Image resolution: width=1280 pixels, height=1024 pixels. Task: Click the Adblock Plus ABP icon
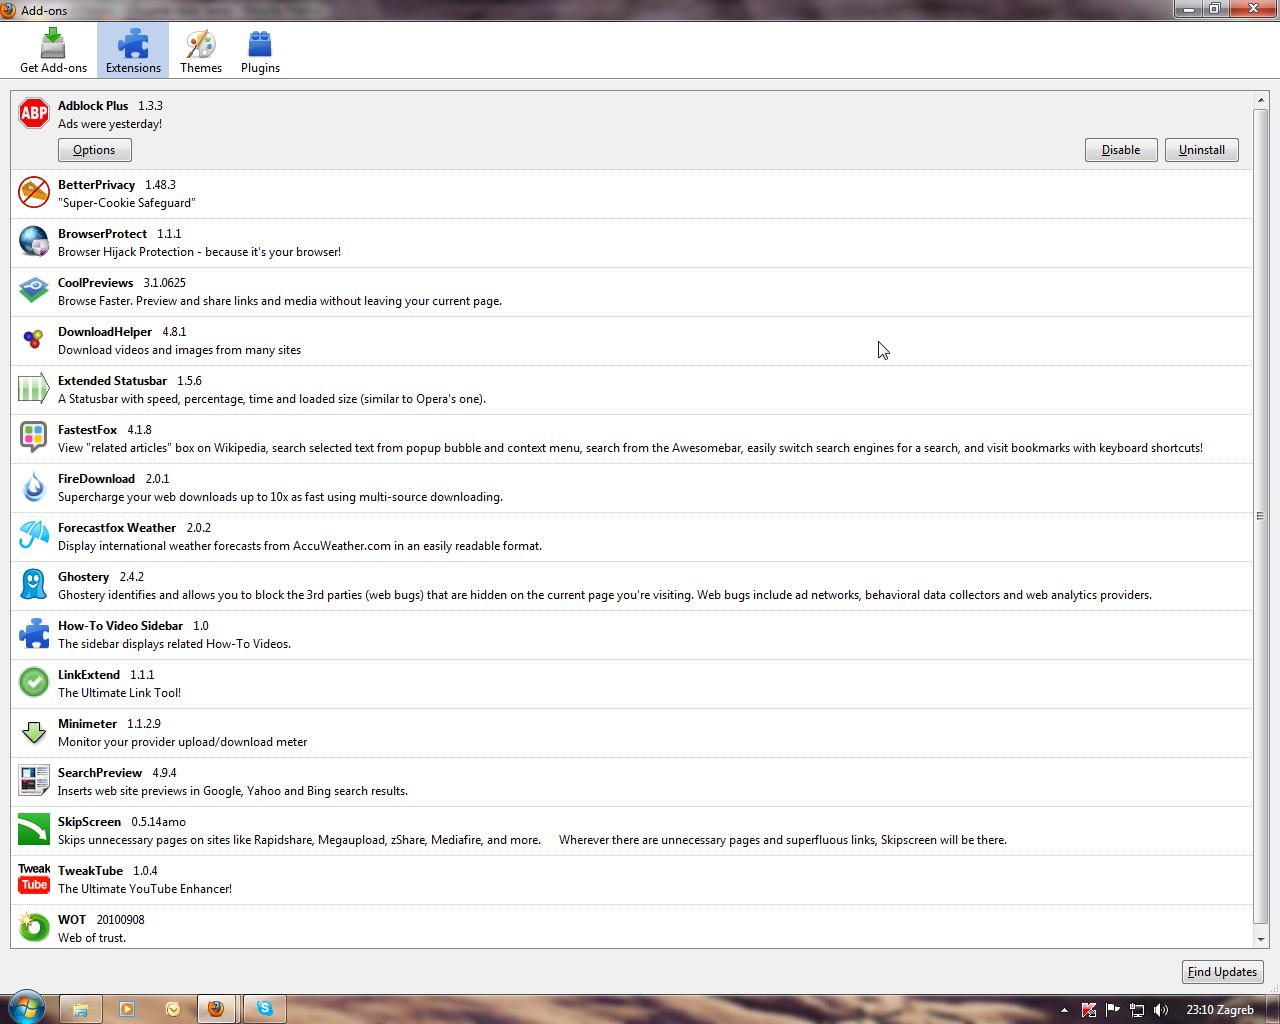(34, 113)
